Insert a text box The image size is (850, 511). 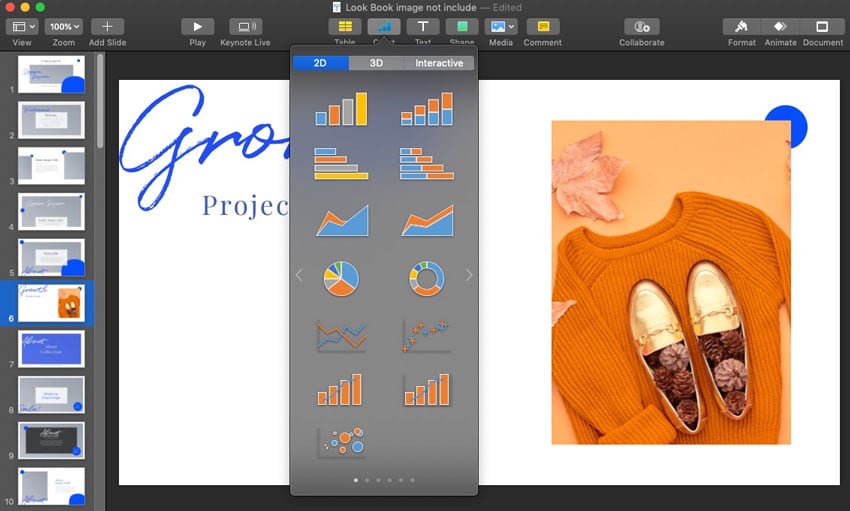(423, 27)
